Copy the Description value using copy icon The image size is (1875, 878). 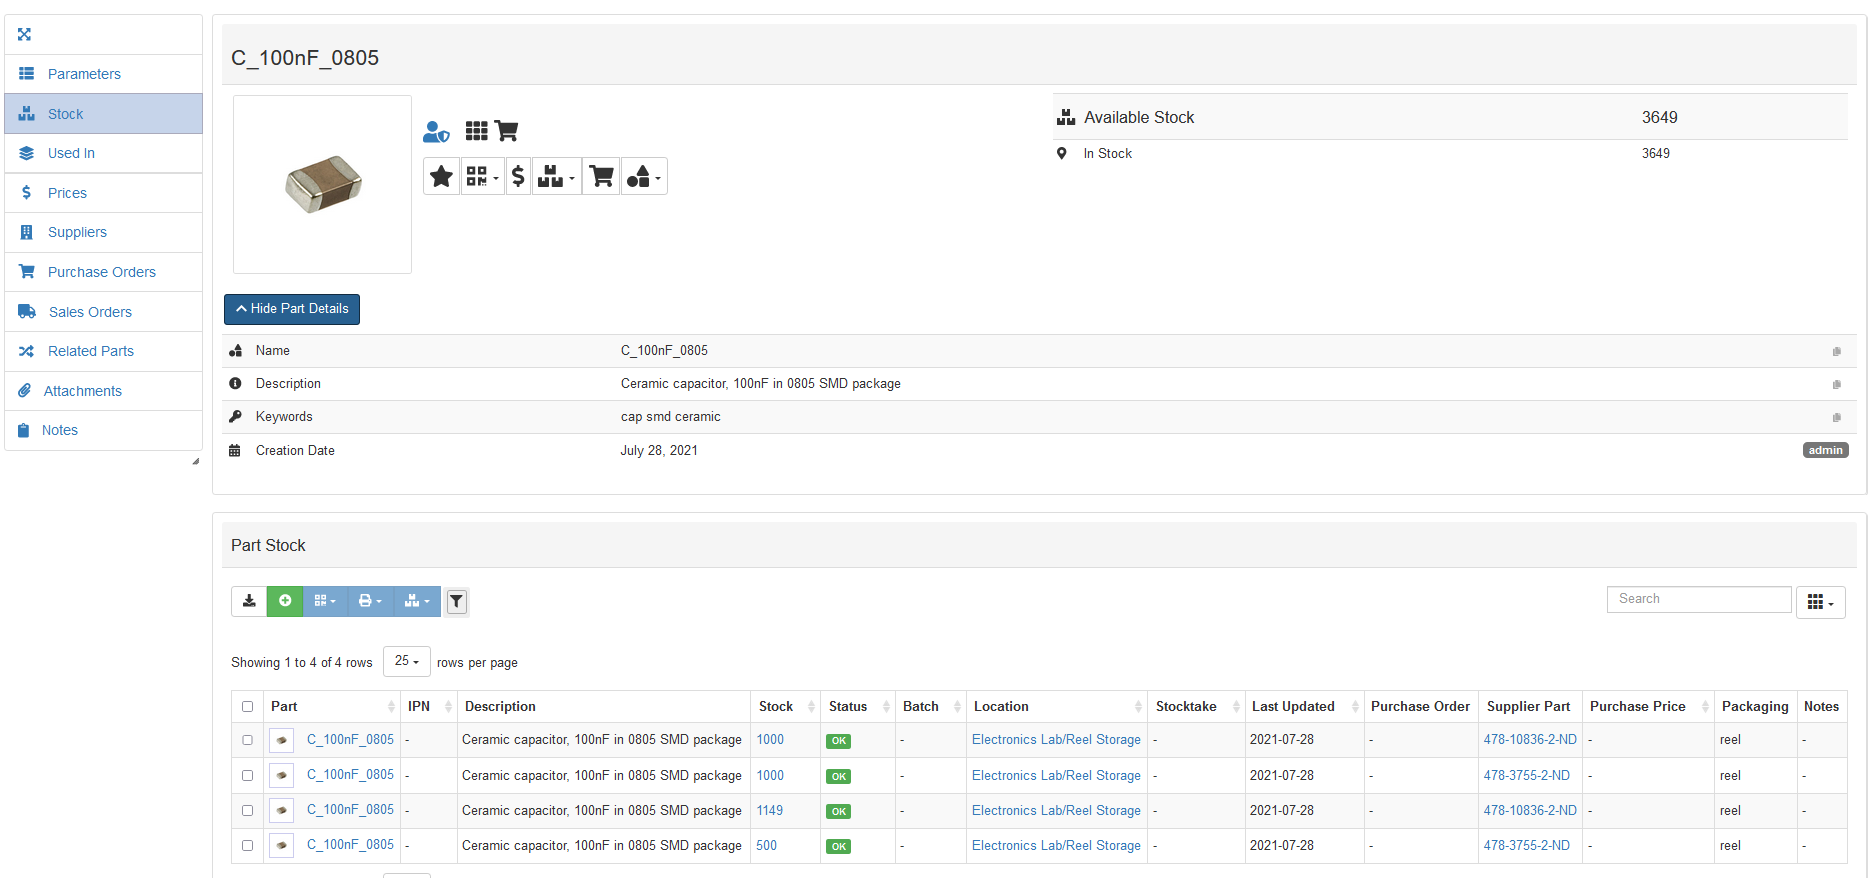tap(1836, 385)
